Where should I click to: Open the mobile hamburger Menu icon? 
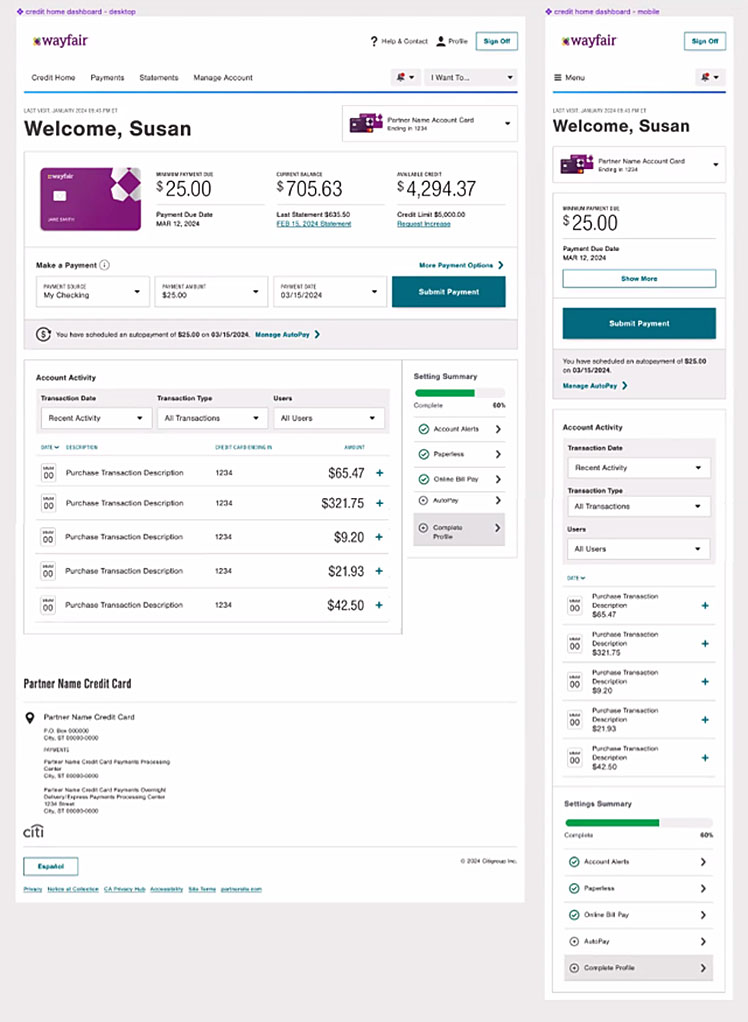(x=558, y=77)
